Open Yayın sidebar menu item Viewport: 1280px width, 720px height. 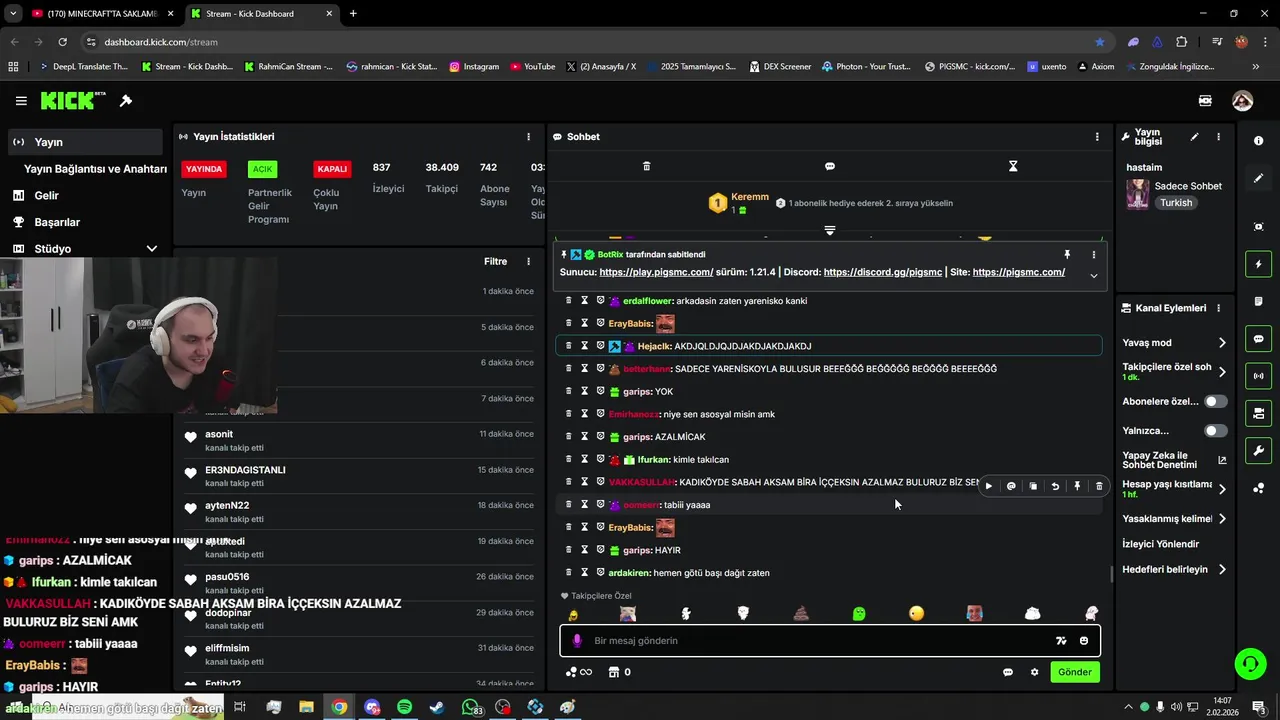83,142
